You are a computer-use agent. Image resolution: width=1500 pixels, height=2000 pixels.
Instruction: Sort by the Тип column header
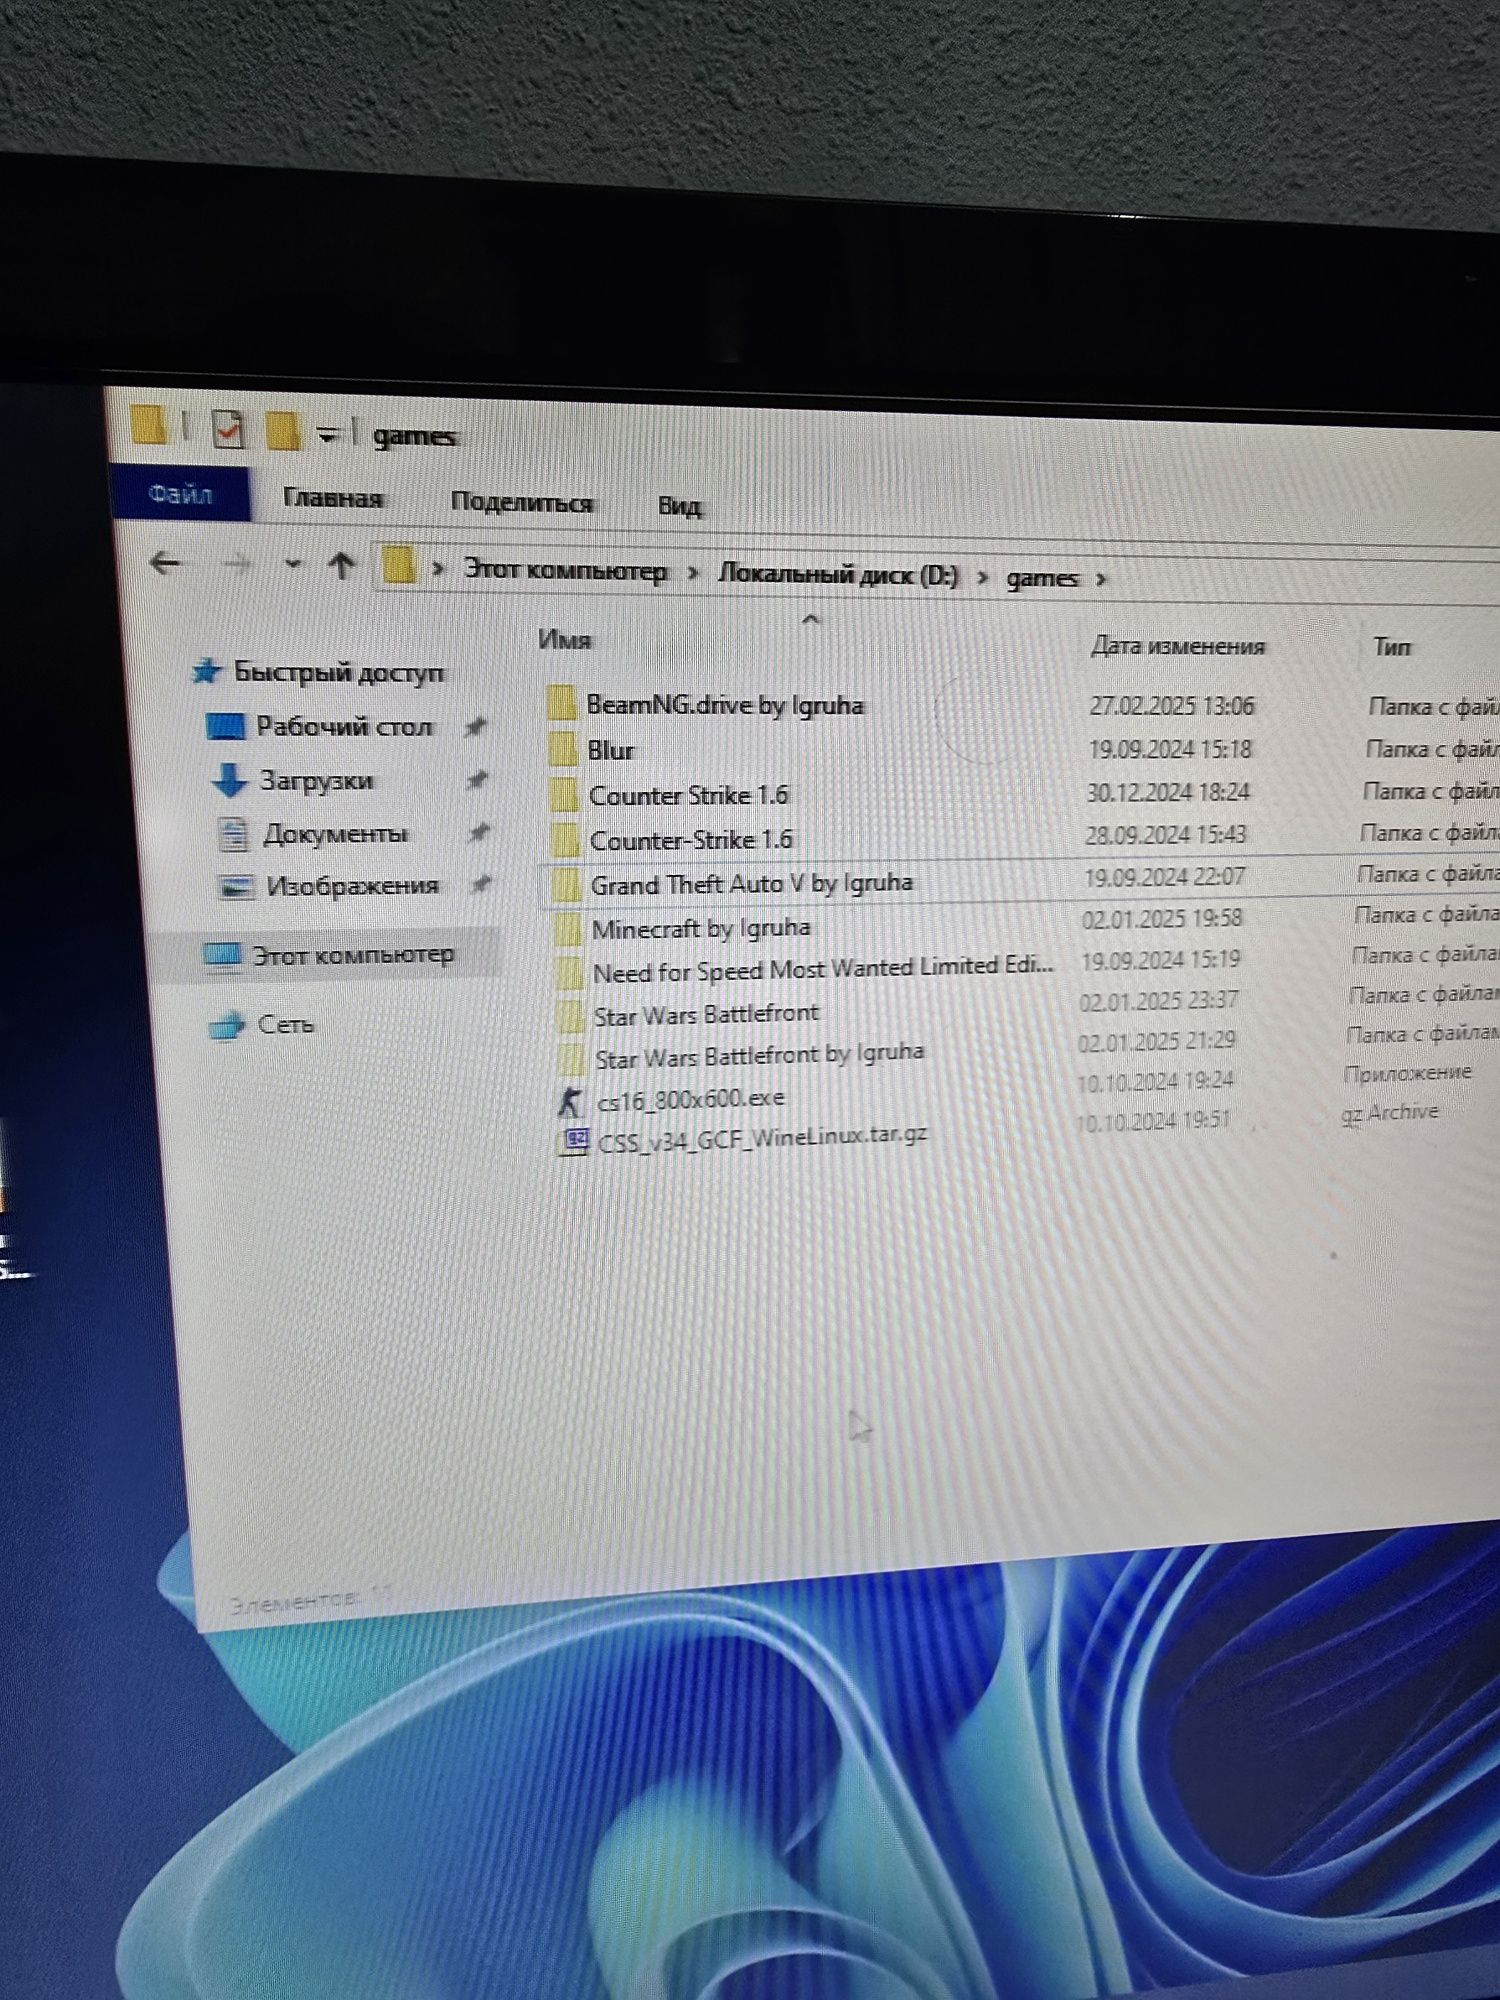[1392, 647]
